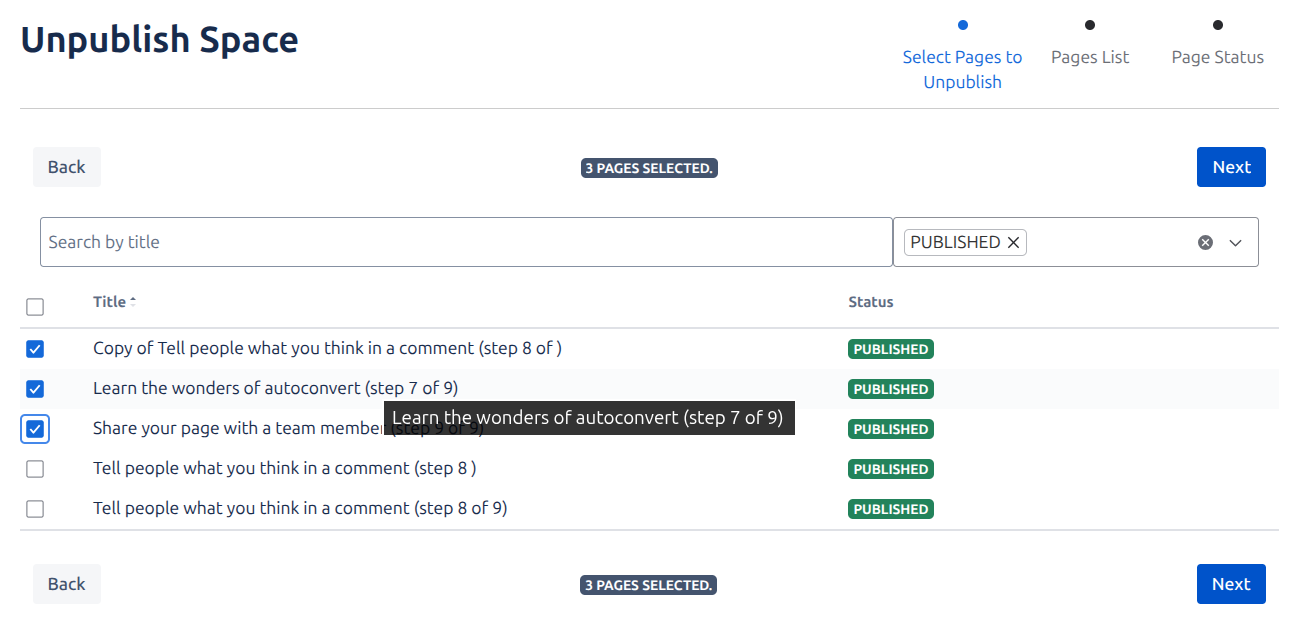1292x638 pixels.
Task: Go to Select Pages to Unpublish step
Action: click(962, 69)
